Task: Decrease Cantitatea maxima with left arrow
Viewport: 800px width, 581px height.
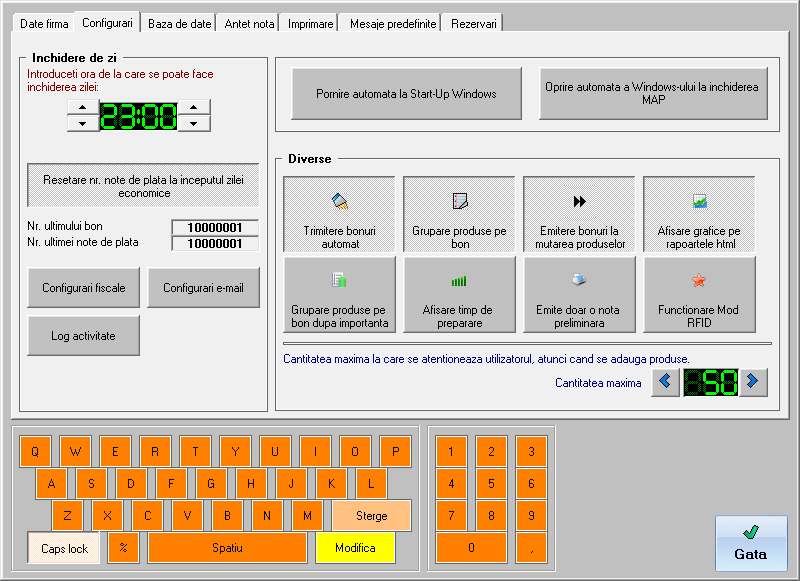Action: pos(665,381)
